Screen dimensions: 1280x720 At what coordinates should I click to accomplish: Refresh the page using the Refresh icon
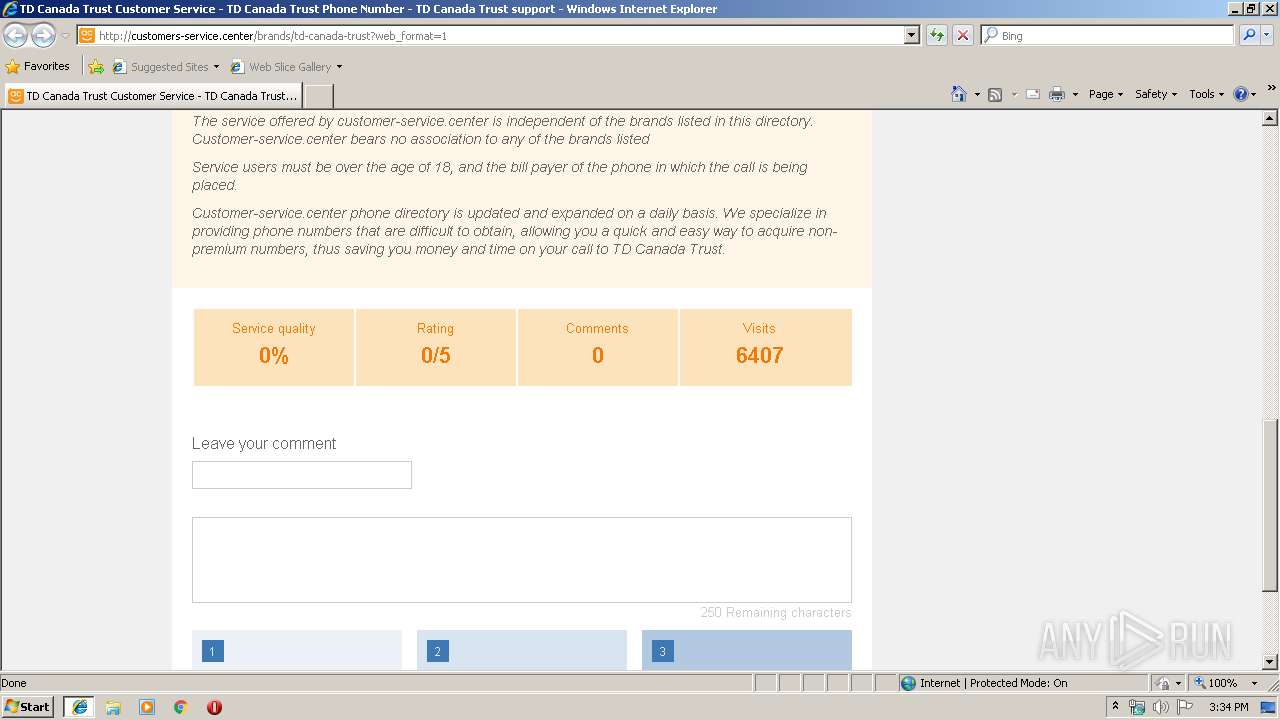937,35
